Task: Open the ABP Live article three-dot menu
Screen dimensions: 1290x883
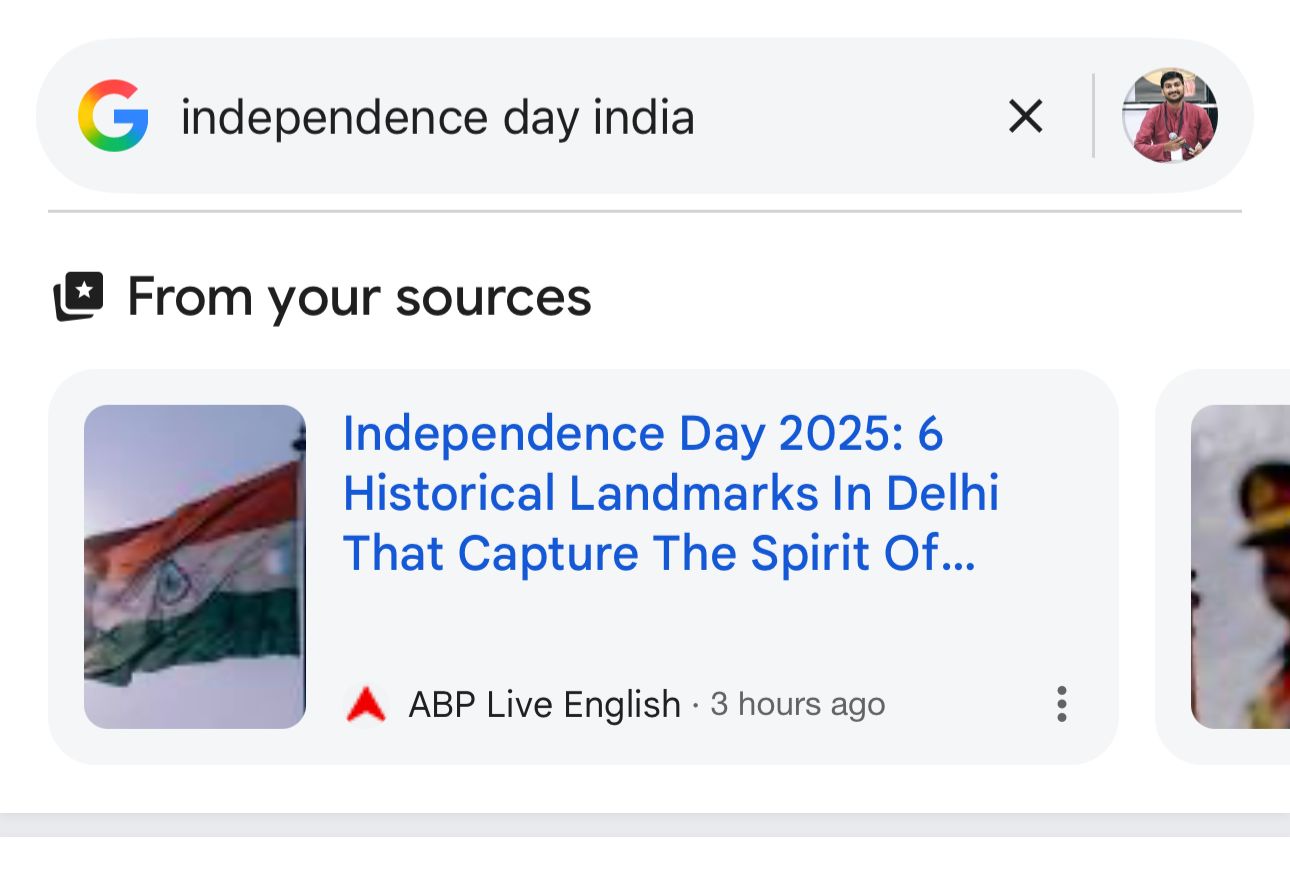Action: (1061, 704)
